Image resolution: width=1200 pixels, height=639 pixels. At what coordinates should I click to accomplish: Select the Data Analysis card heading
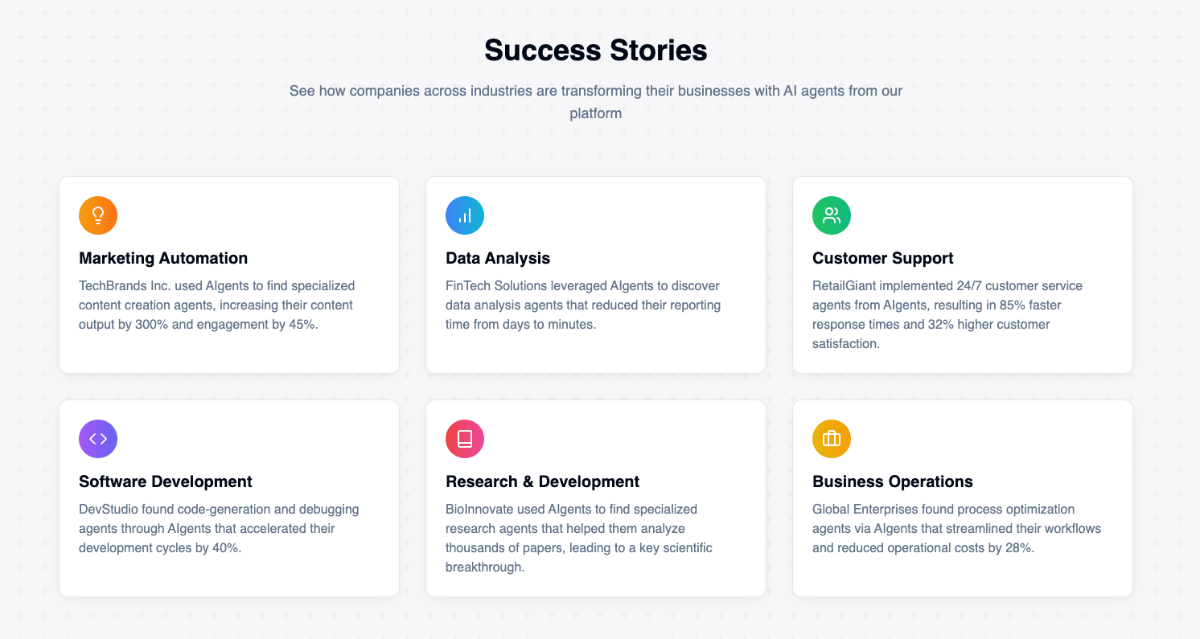click(498, 258)
